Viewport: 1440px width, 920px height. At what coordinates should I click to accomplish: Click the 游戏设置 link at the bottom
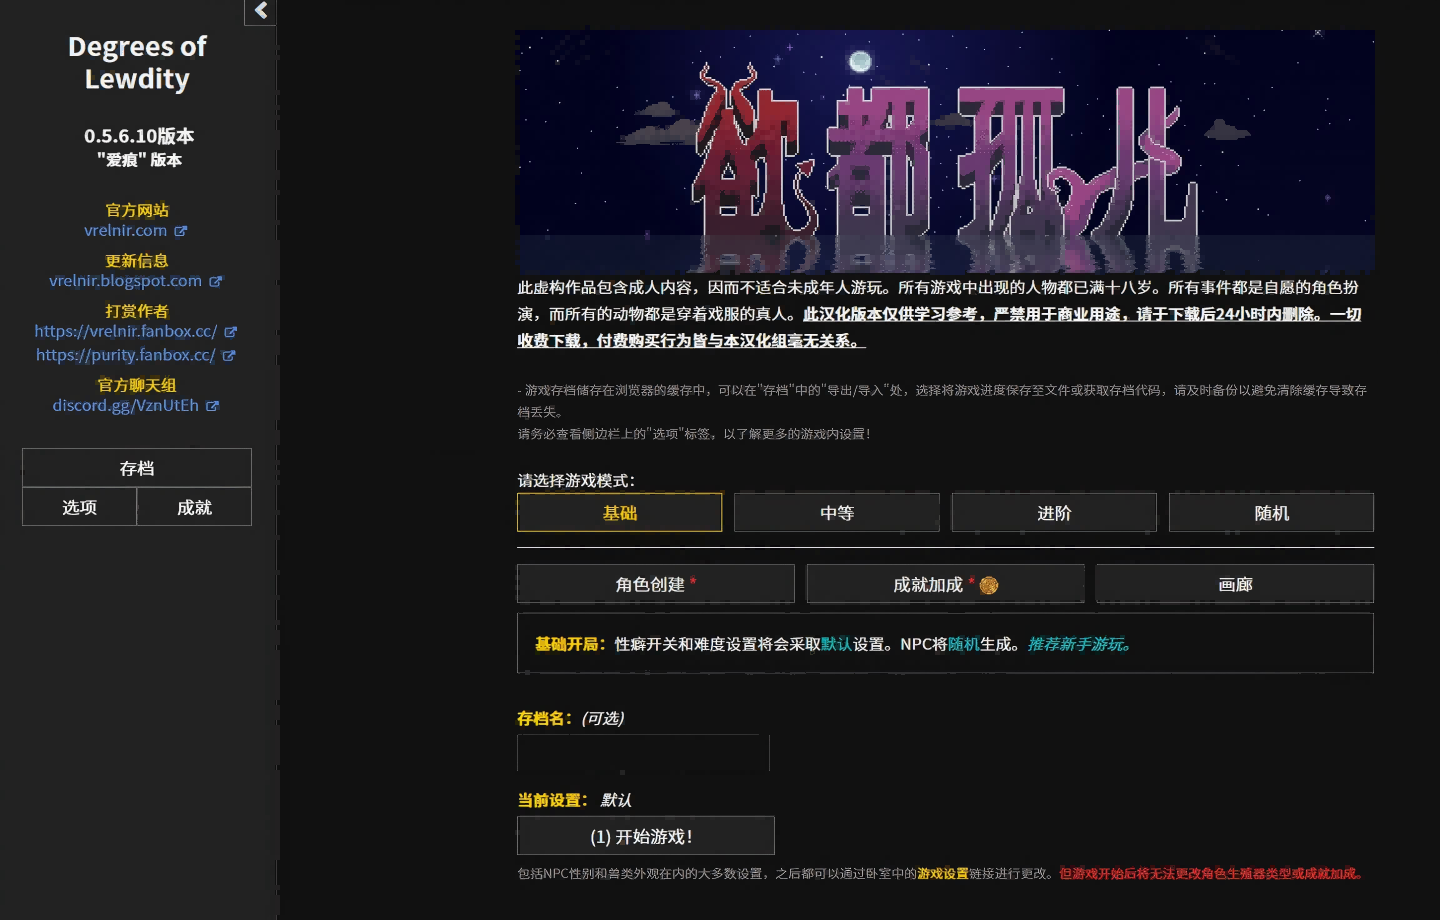[x=941, y=872]
